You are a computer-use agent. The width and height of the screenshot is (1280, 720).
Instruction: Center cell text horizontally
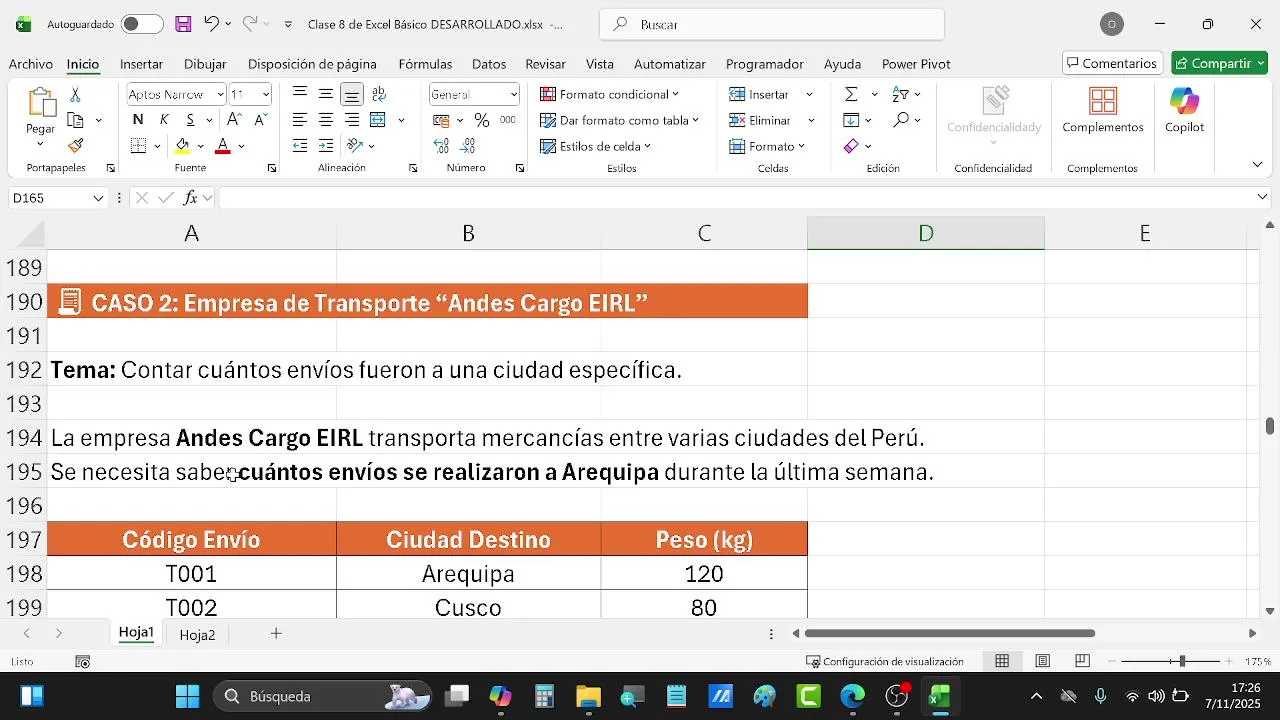coord(325,120)
